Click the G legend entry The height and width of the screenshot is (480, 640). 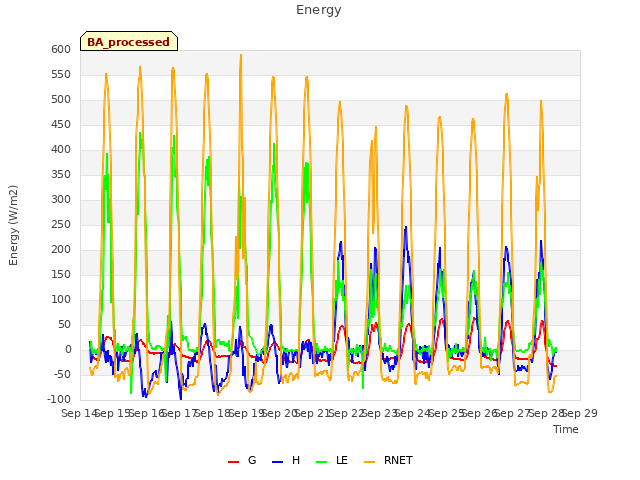(242, 461)
